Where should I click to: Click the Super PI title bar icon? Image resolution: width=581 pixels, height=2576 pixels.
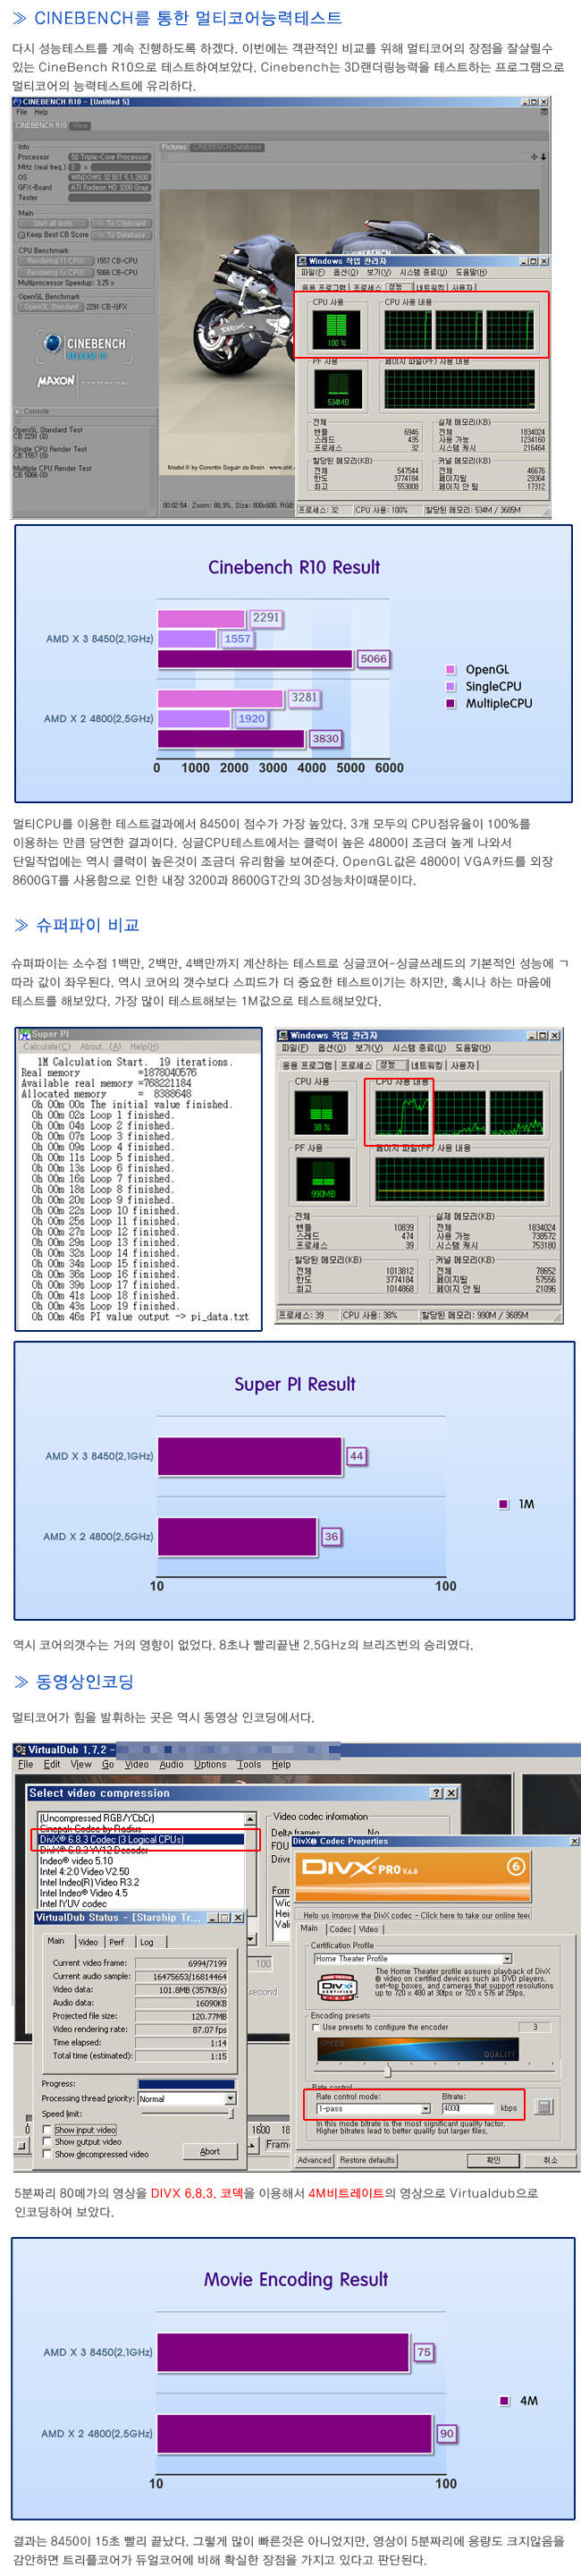click(x=25, y=1034)
